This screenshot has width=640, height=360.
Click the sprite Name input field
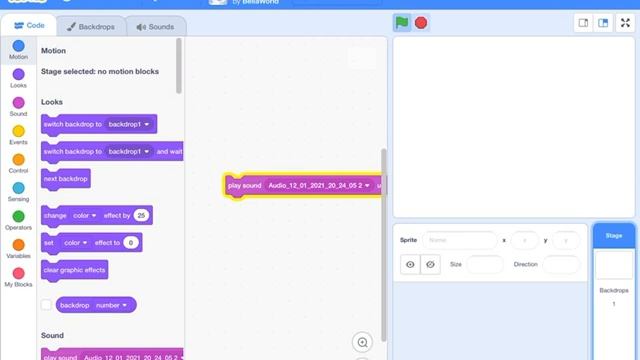tap(460, 240)
